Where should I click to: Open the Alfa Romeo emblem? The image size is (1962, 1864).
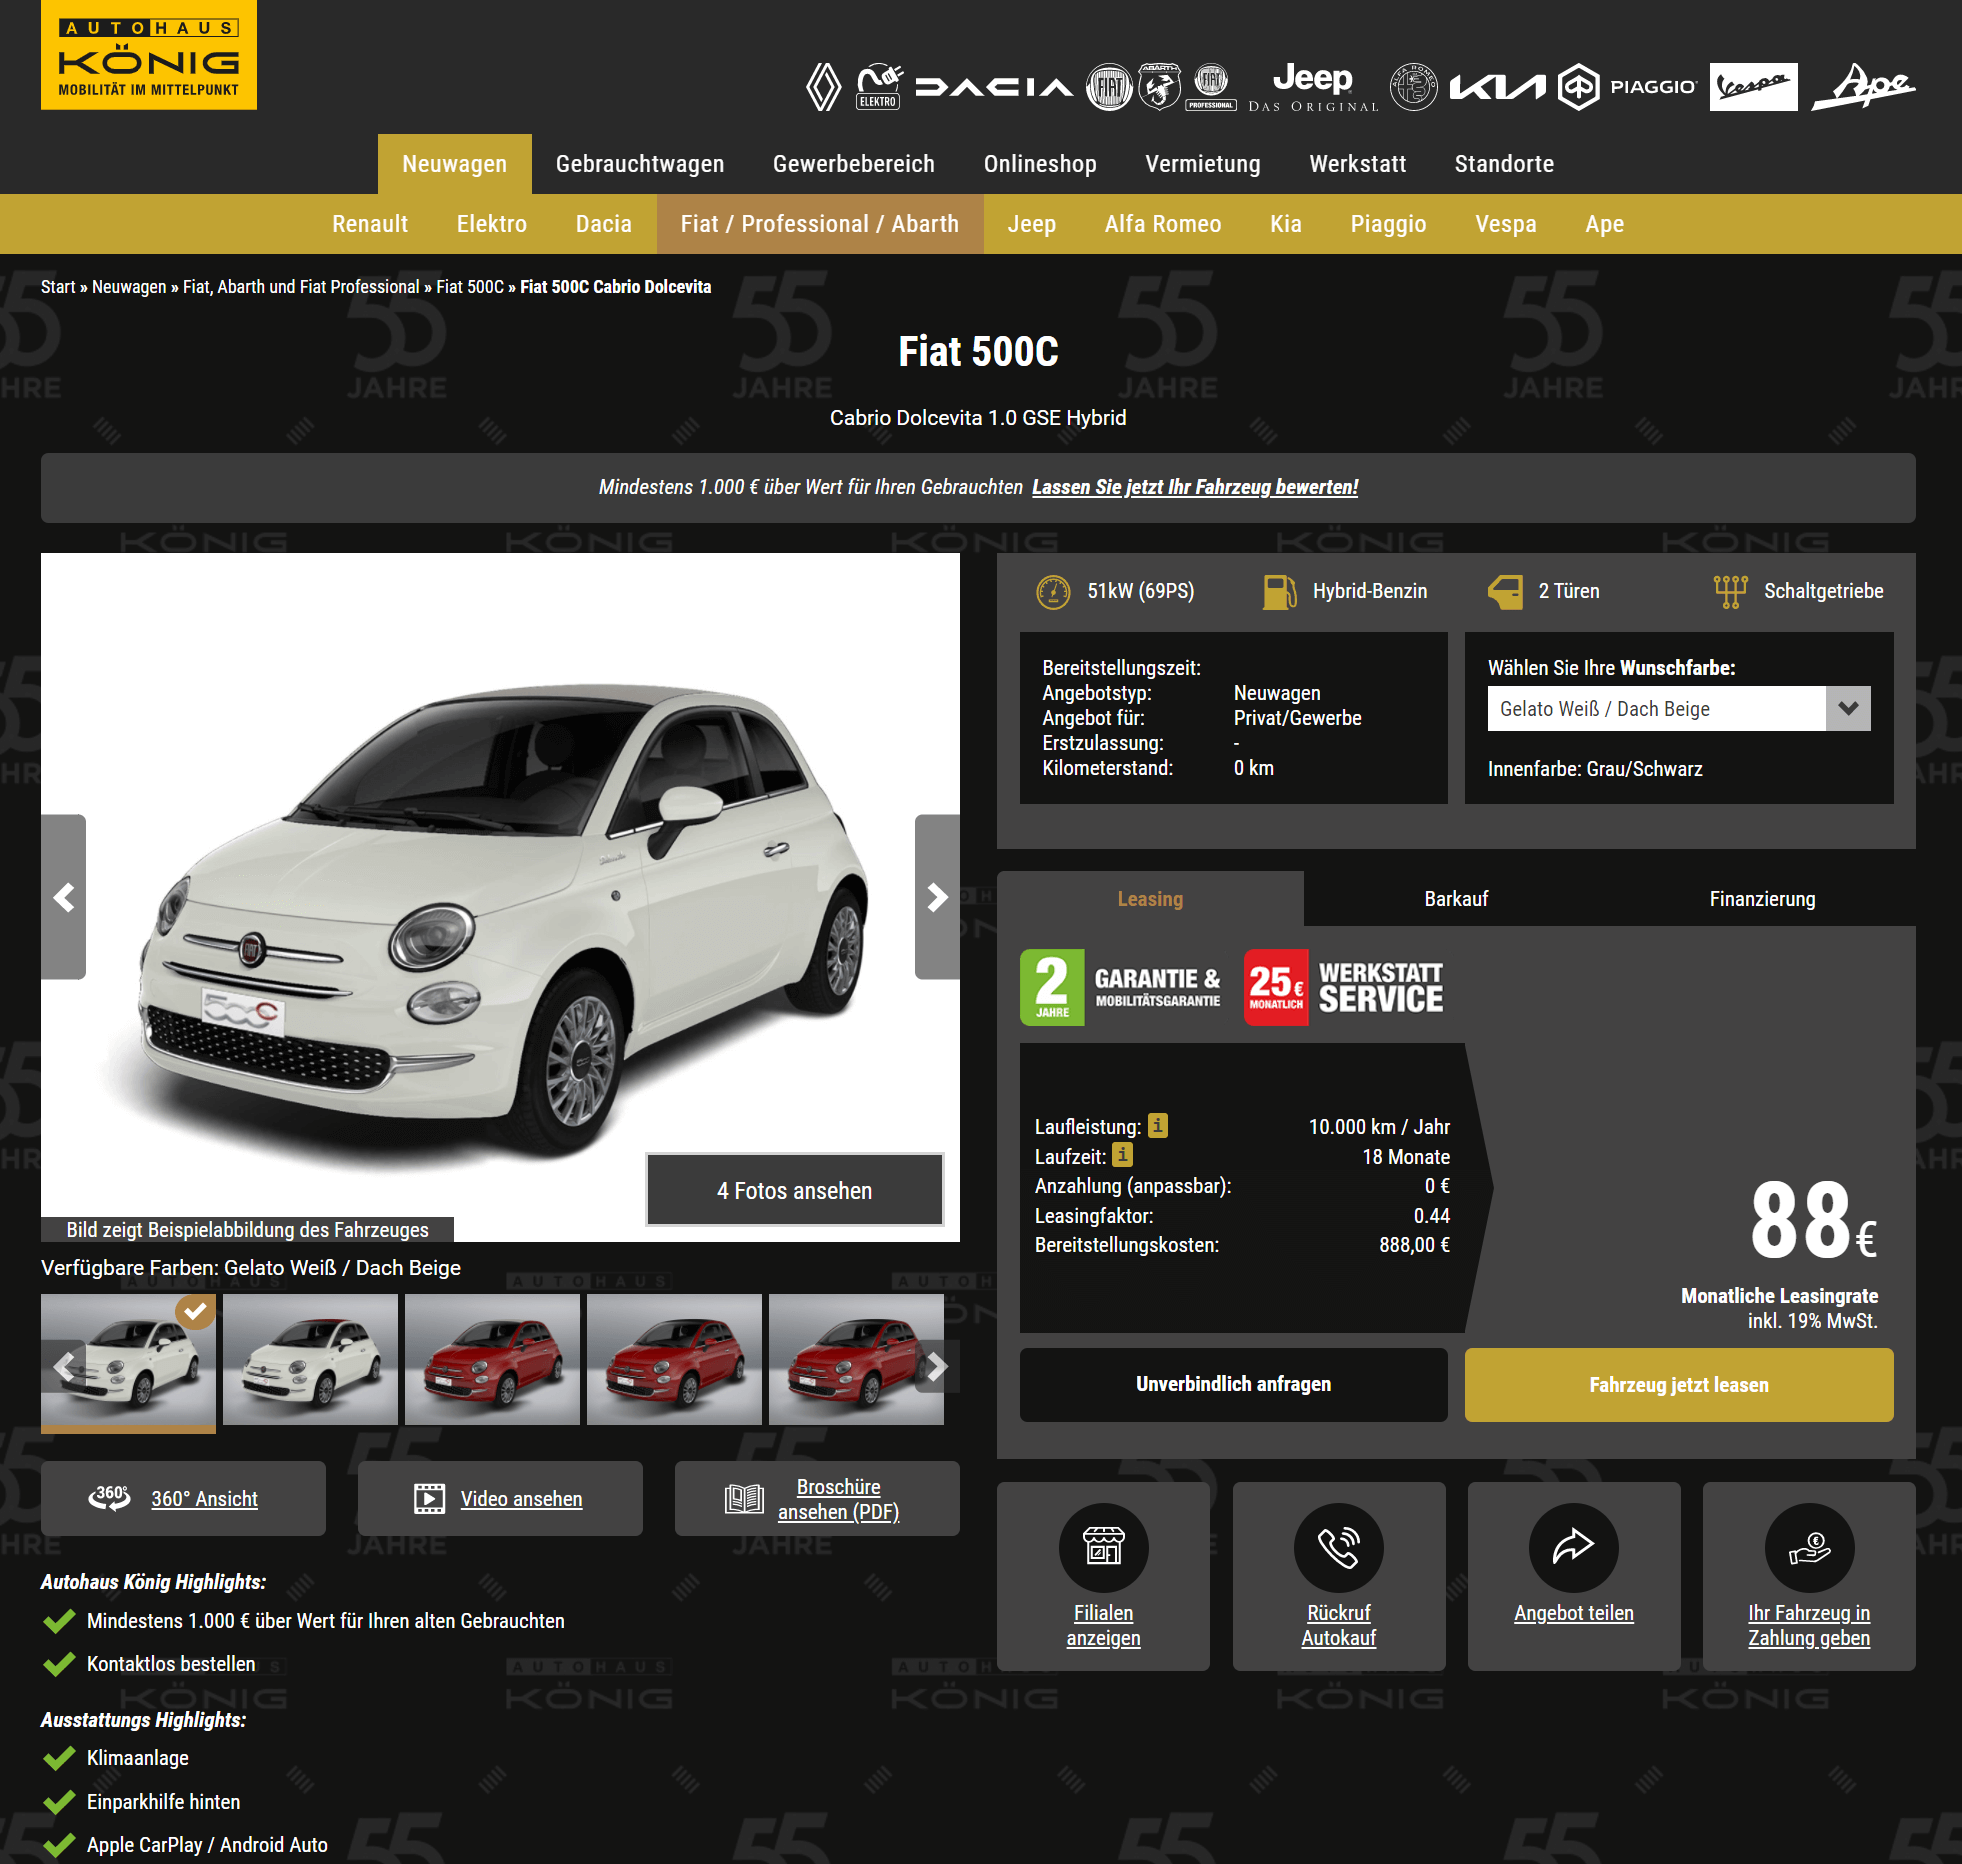point(1414,87)
